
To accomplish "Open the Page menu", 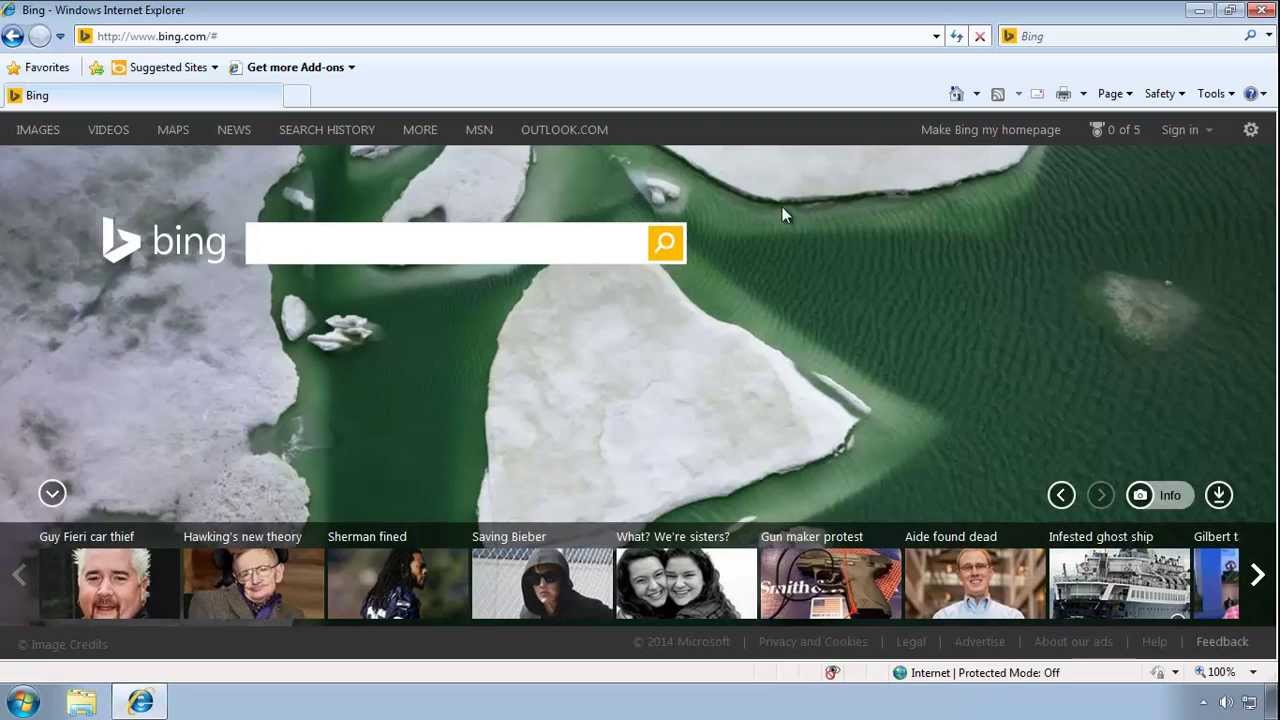I will (1115, 94).
